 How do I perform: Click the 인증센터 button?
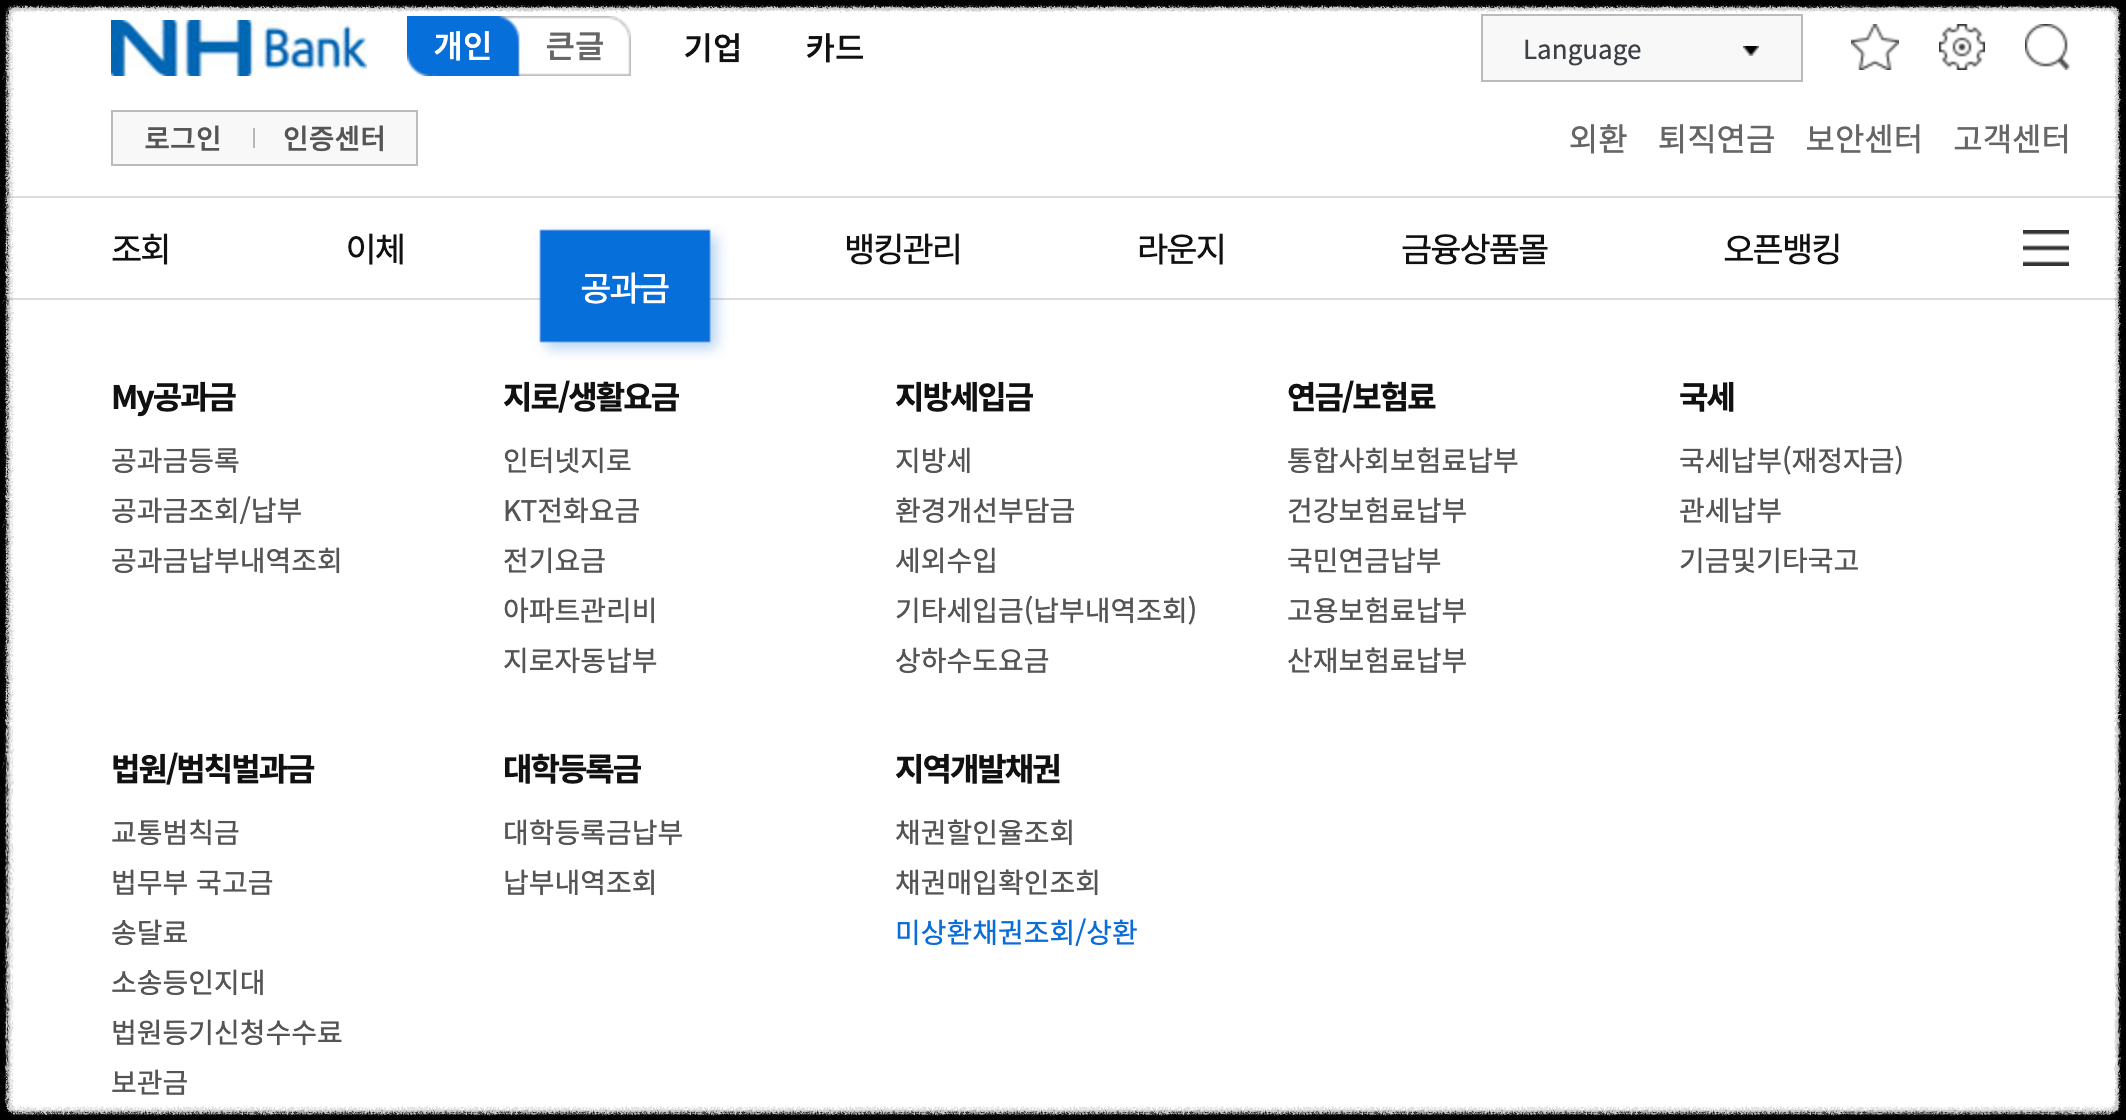tap(334, 138)
